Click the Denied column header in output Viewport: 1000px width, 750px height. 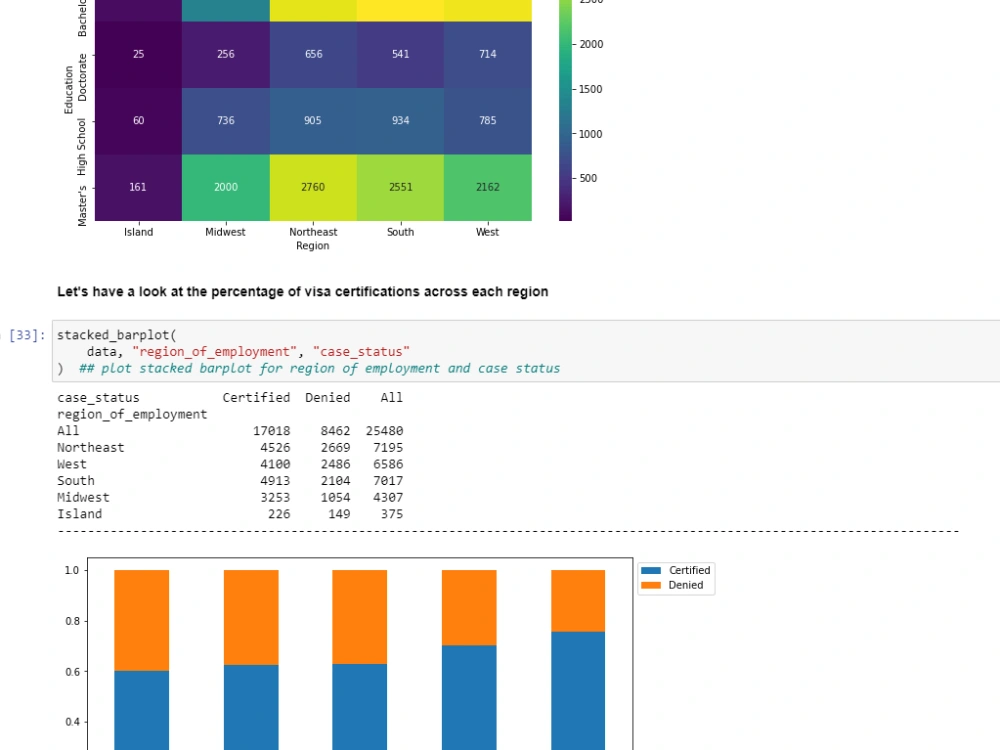click(327, 398)
